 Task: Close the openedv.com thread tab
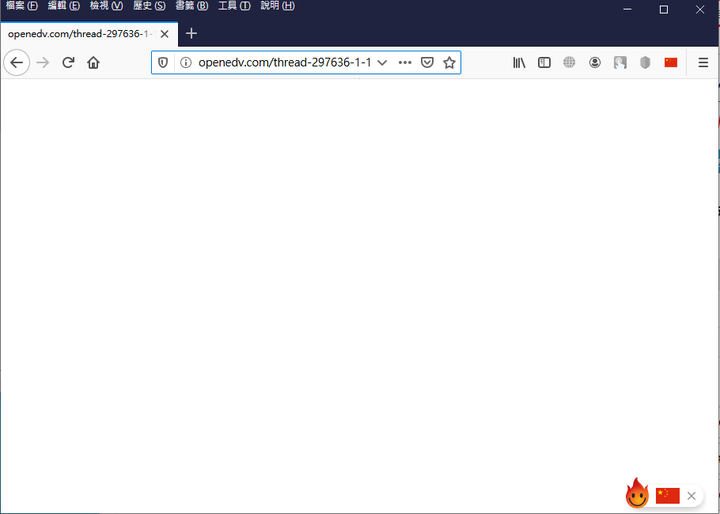(164, 34)
